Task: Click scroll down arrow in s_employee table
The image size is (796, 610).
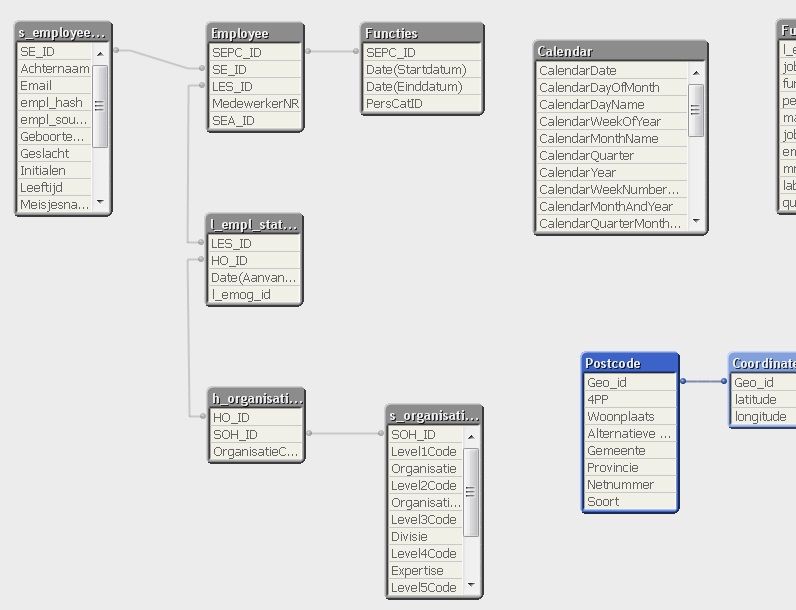Action: click(101, 202)
